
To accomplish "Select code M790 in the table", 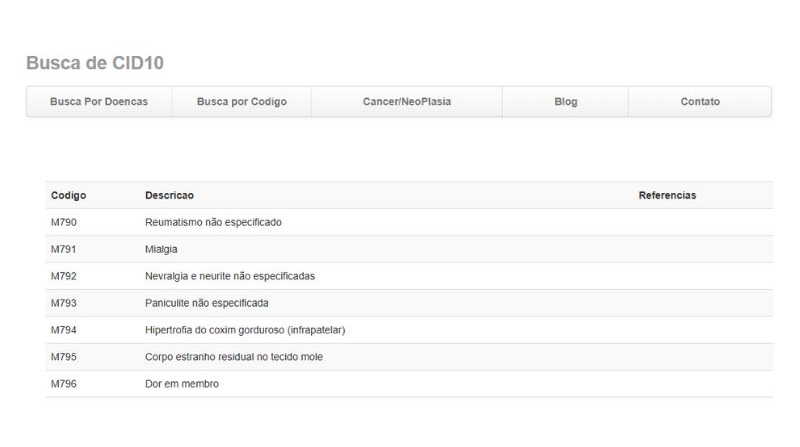I will (64, 222).
